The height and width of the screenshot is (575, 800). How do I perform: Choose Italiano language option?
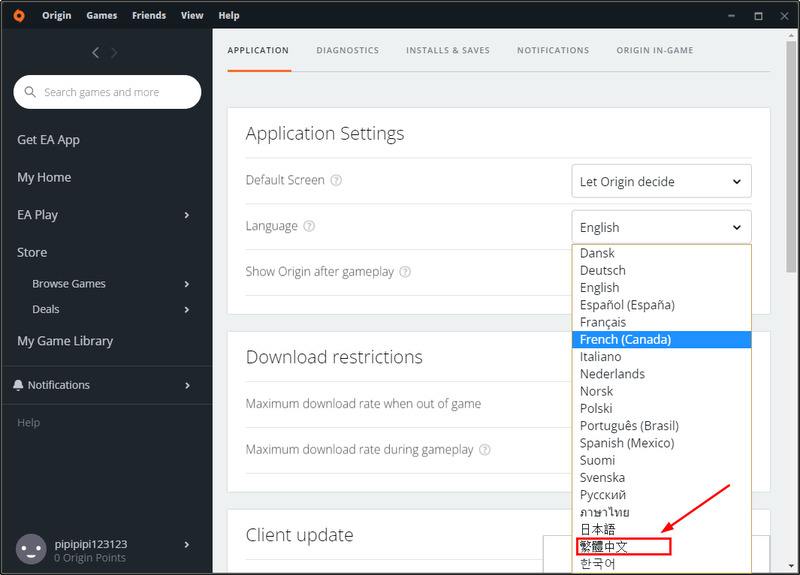click(x=661, y=357)
